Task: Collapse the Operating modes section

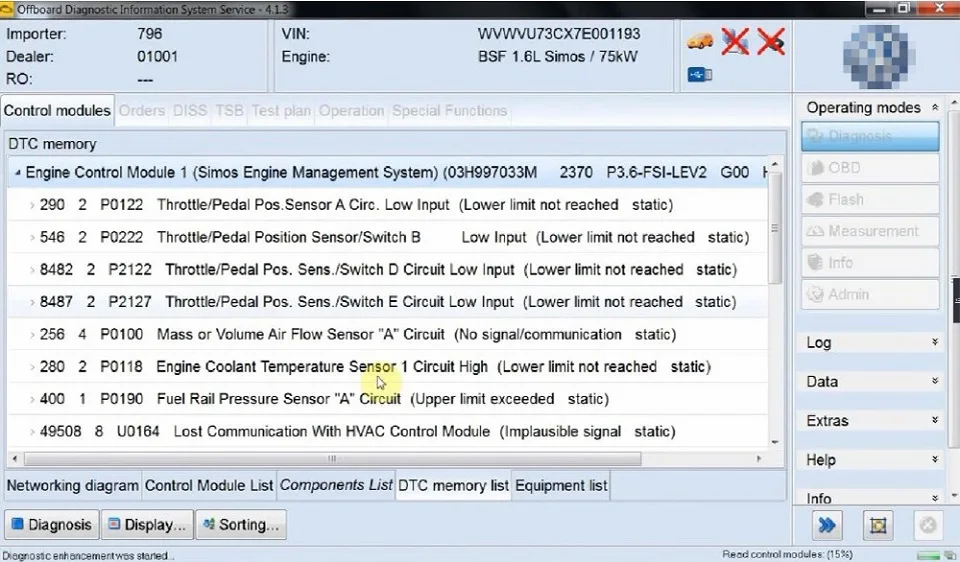Action: pos(935,108)
